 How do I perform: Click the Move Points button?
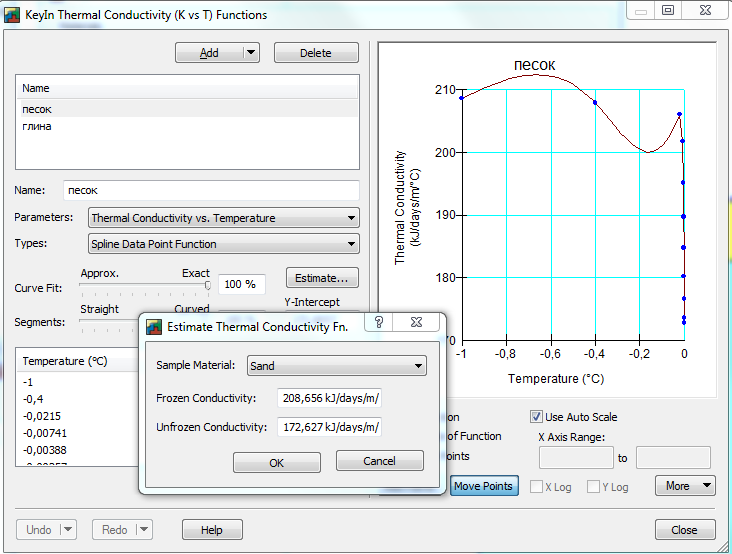484,486
